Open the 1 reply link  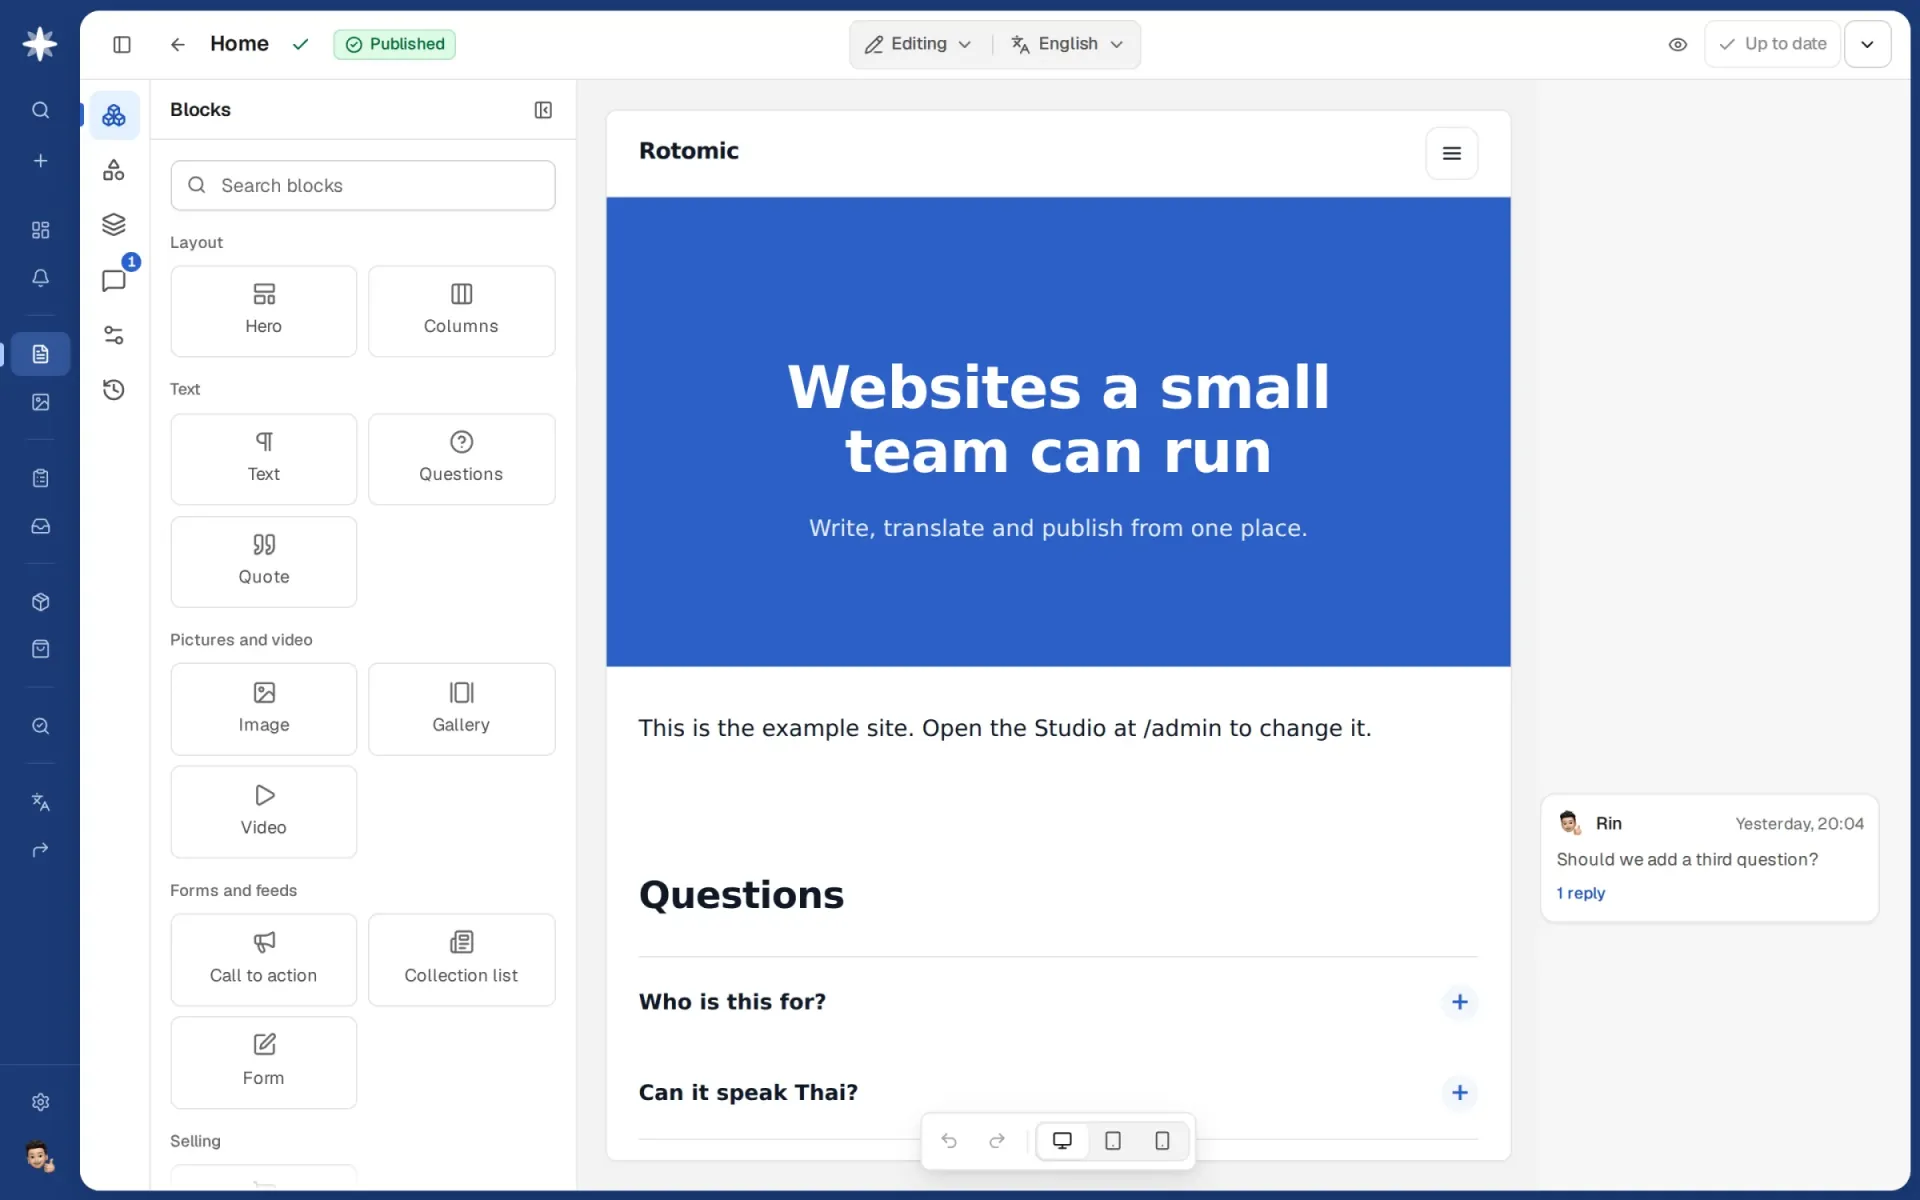(x=1580, y=893)
